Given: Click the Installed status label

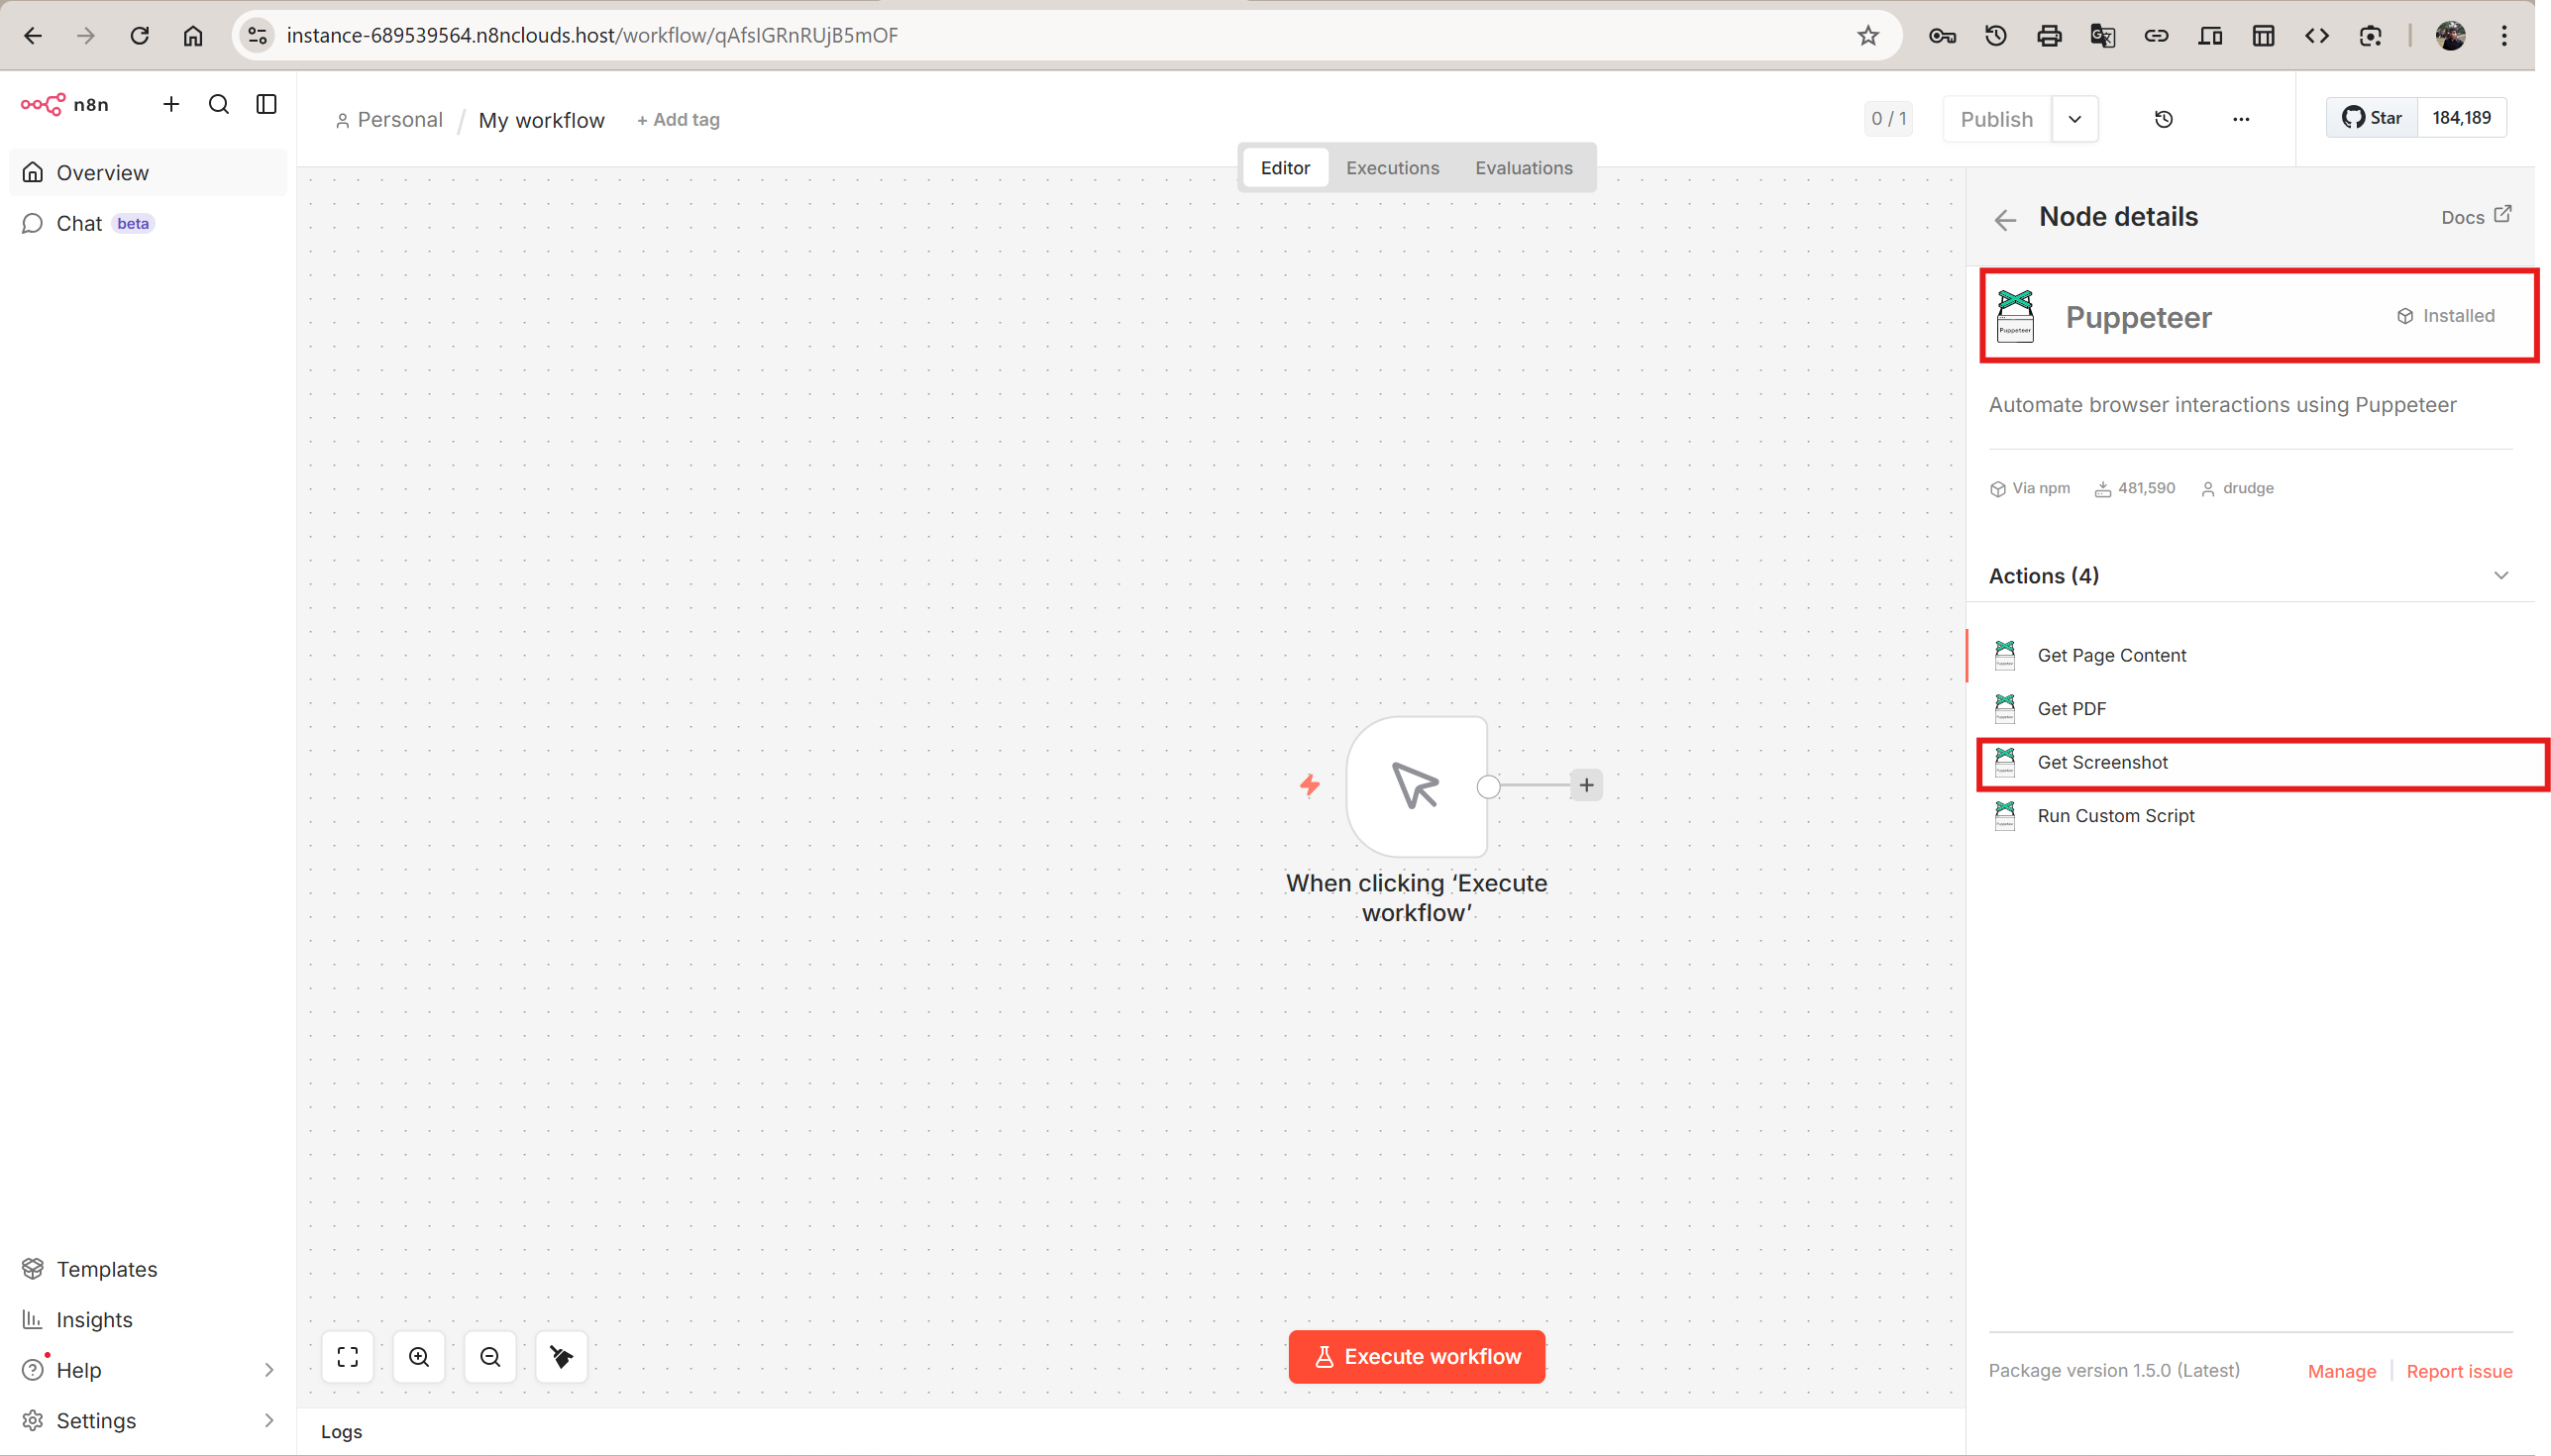Looking at the screenshot, I should (2446, 316).
